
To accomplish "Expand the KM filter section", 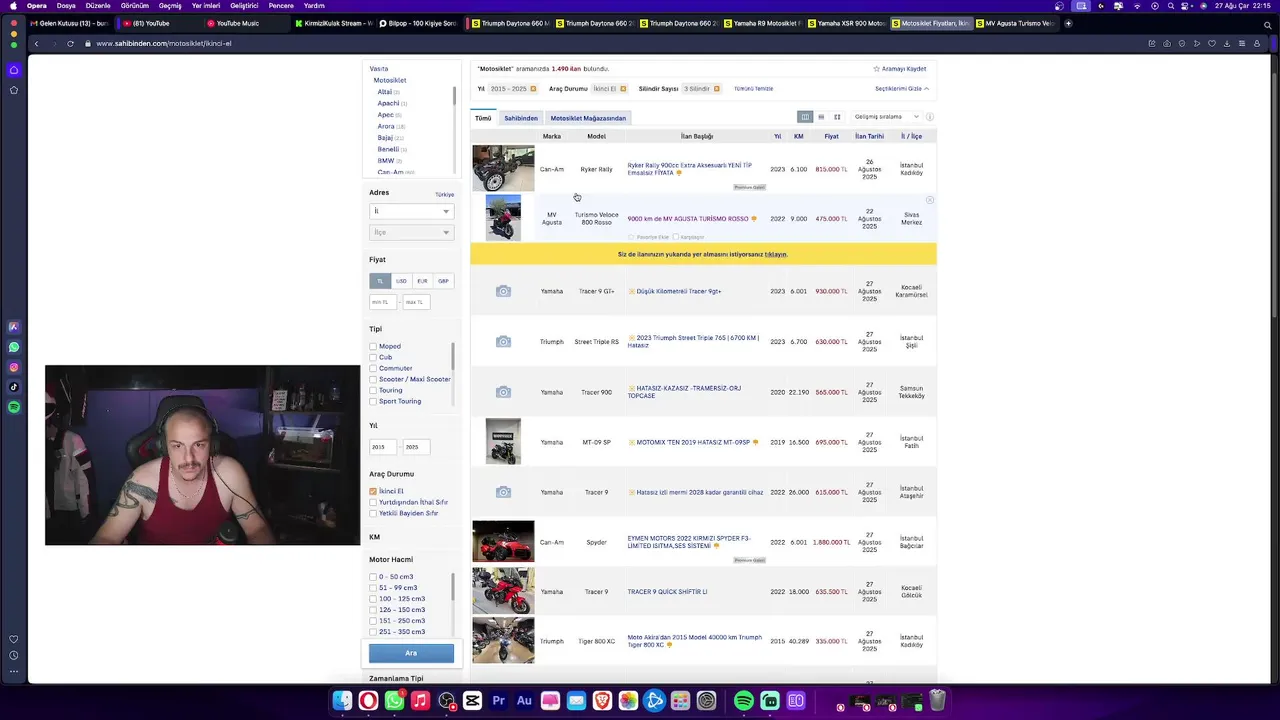I will (375, 537).
